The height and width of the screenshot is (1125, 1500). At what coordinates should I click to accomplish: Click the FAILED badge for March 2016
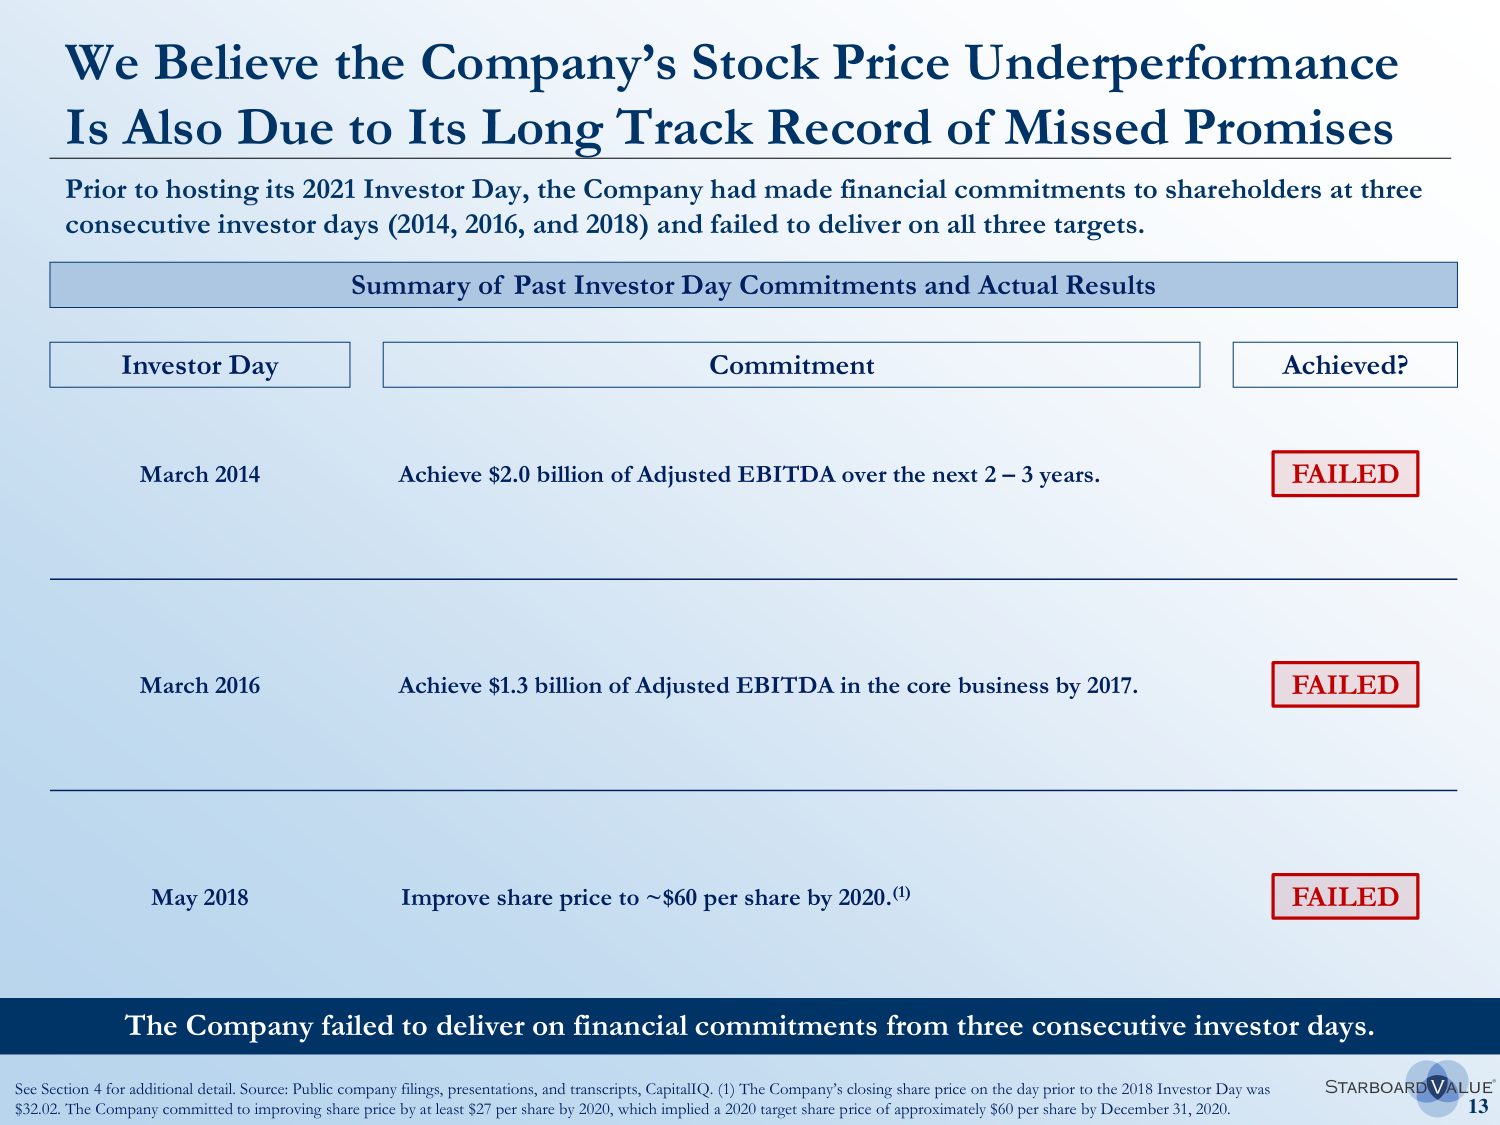click(1345, 685)
